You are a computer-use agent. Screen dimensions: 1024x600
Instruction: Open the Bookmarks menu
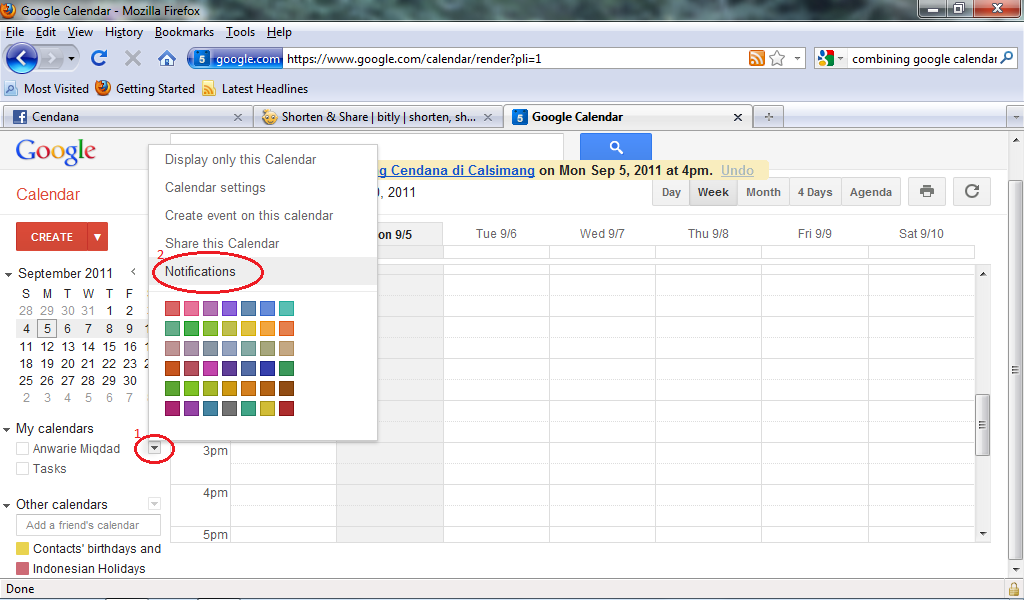pyautogui.click(x=184, y=32)
